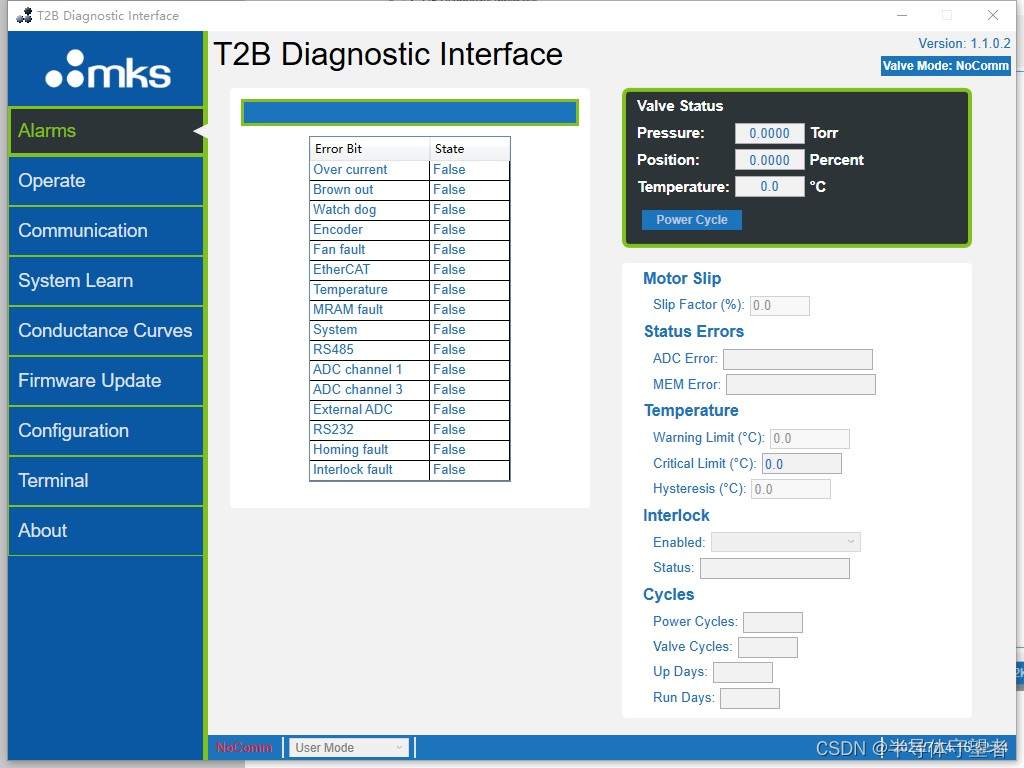
Task: Open the Firmware Update page
Action: 106,381
